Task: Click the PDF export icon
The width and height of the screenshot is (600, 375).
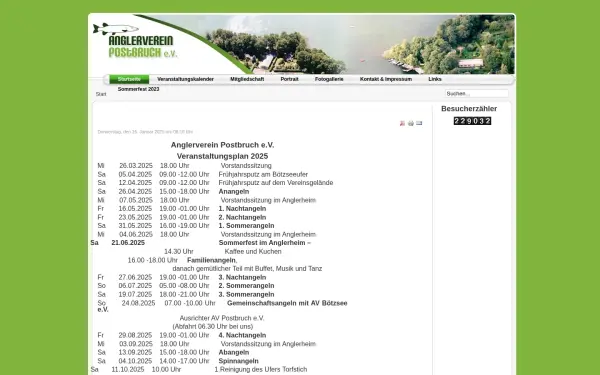Action: click(x=402, y=123)
